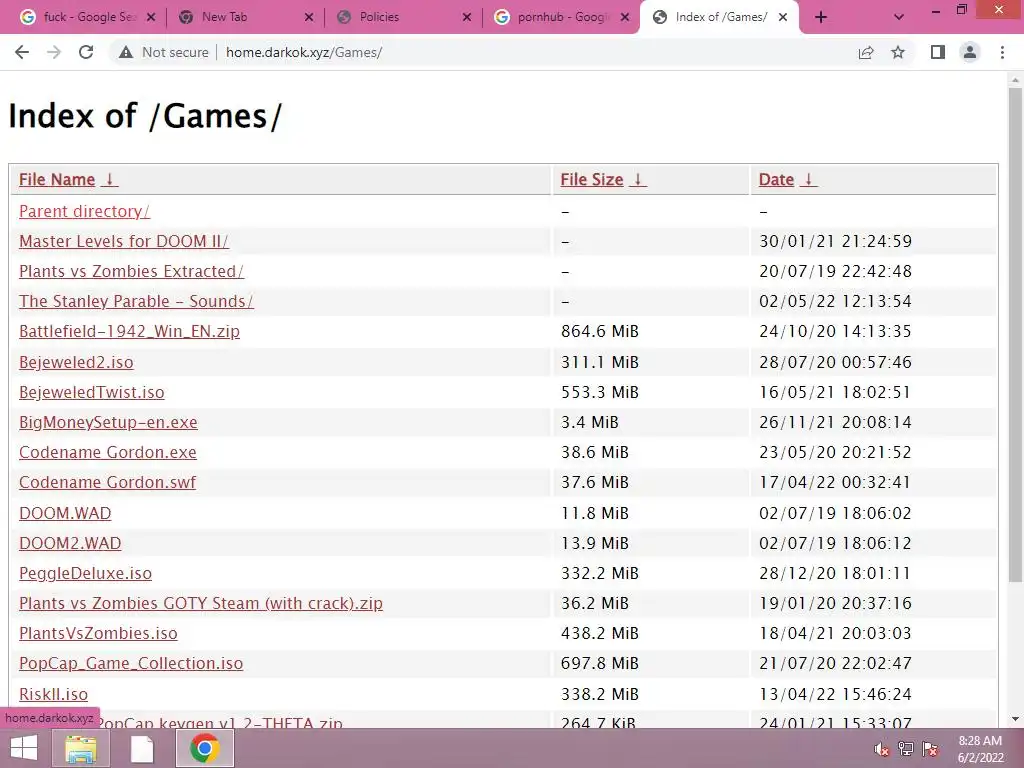Download Plants vs Zombies GOTY Steam zip
This screenshot has height=768, width=1024.
[200, 603]
